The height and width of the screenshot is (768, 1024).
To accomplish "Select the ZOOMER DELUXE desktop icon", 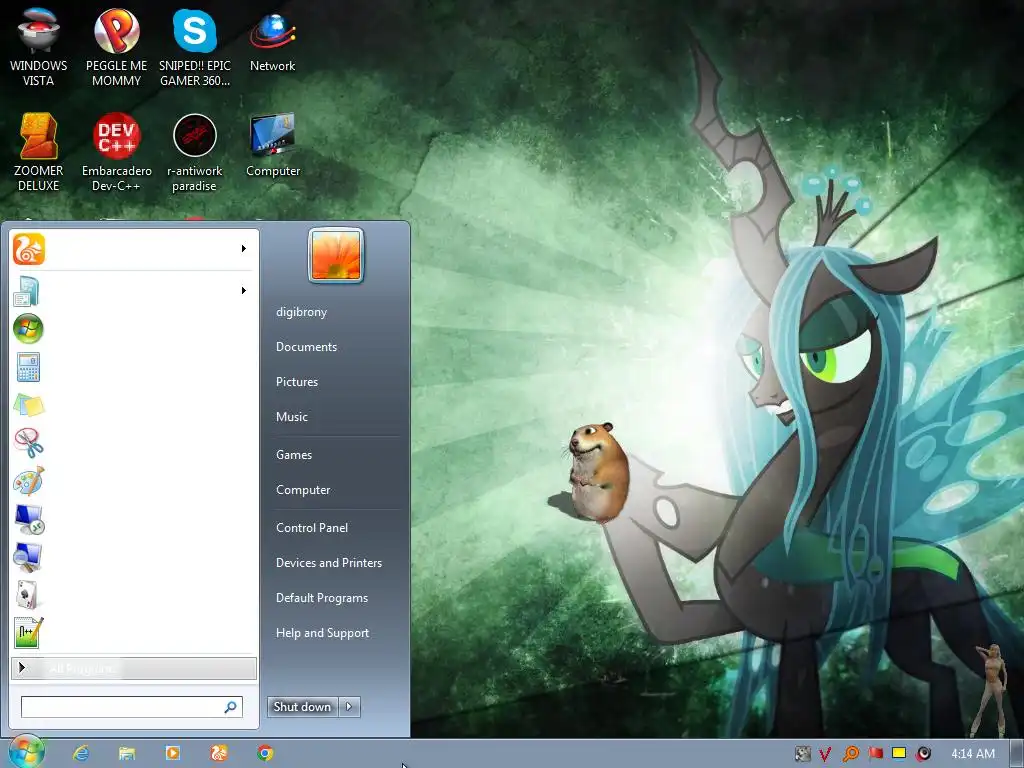I will click(x=39, y=152).
